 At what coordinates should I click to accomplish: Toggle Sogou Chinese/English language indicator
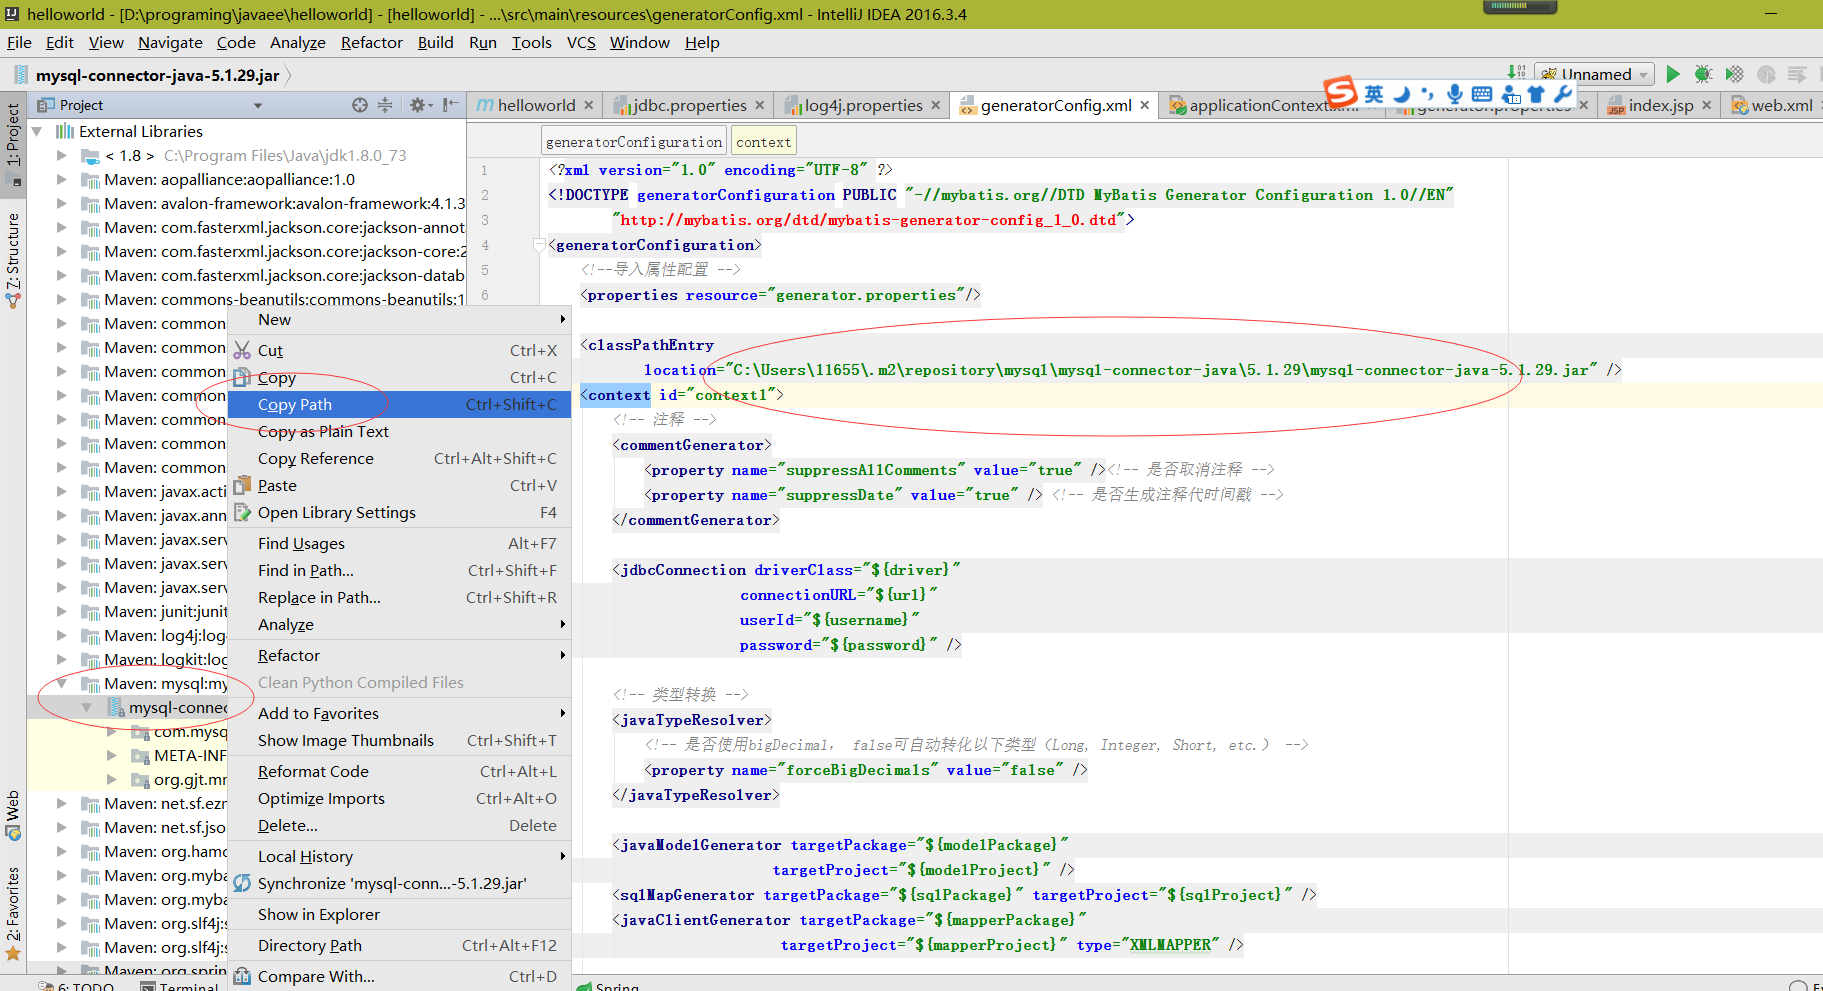pos(1375,94)
